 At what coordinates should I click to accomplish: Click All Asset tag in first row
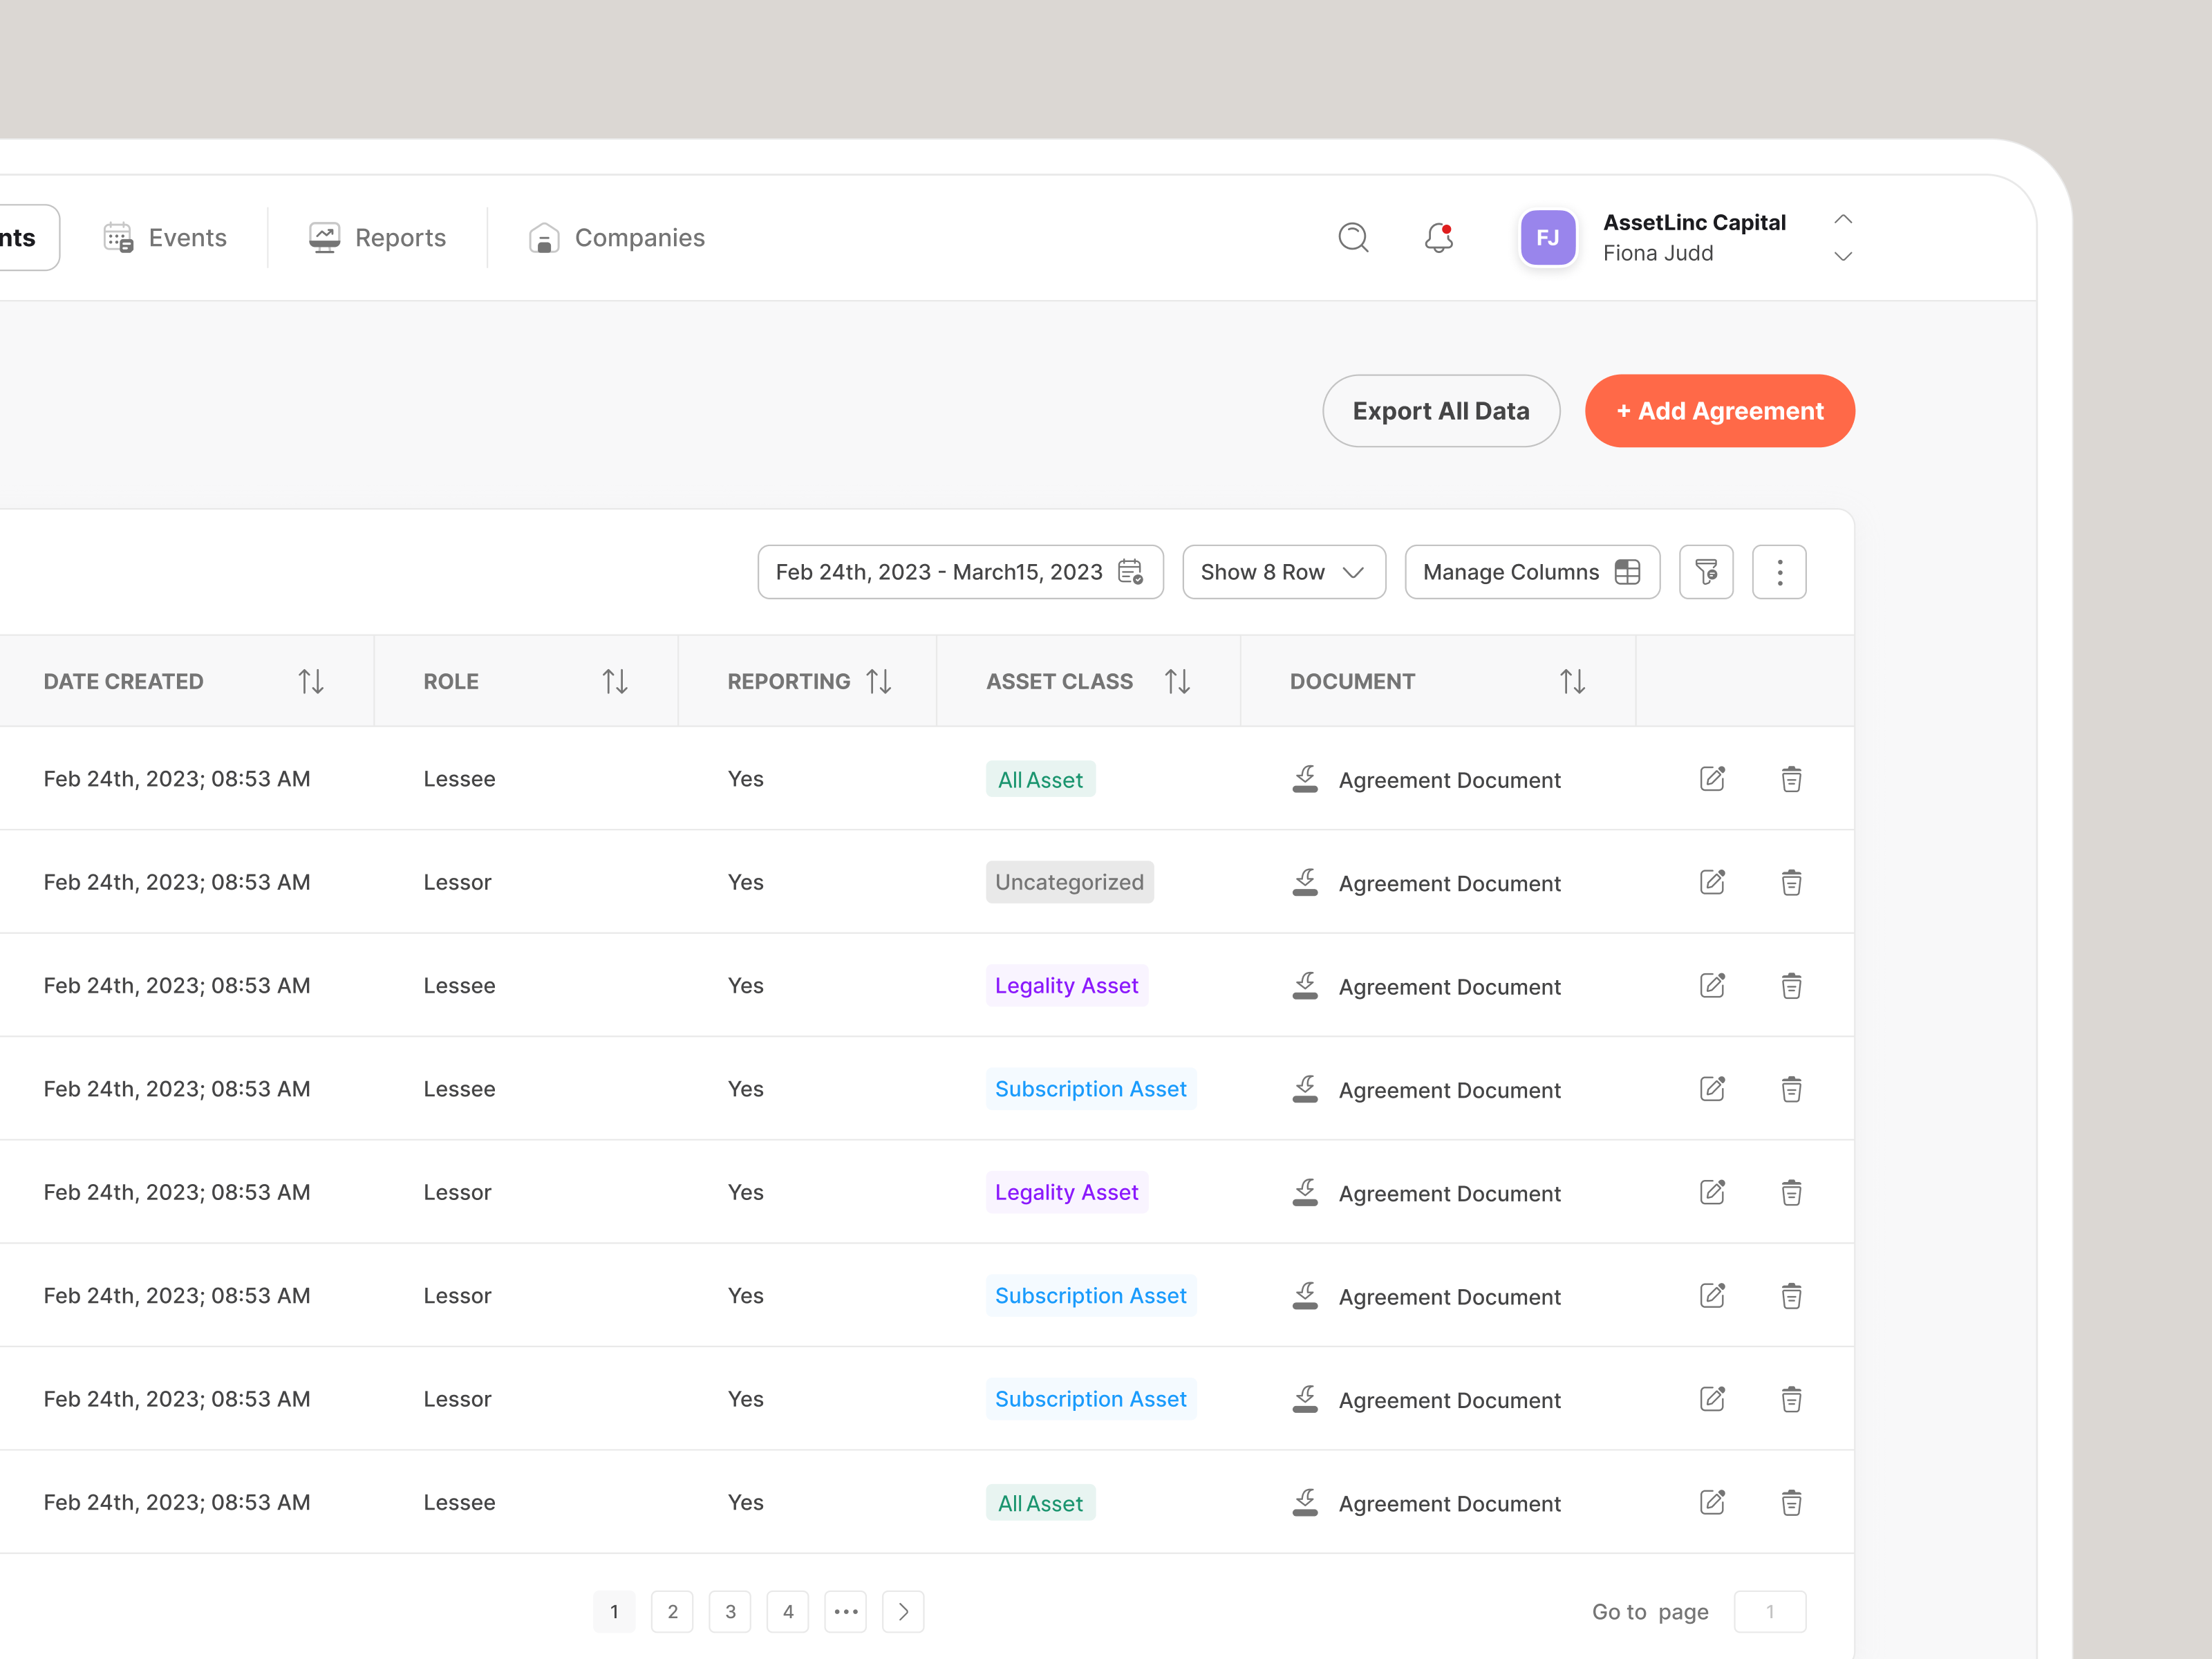point(1040,780)
